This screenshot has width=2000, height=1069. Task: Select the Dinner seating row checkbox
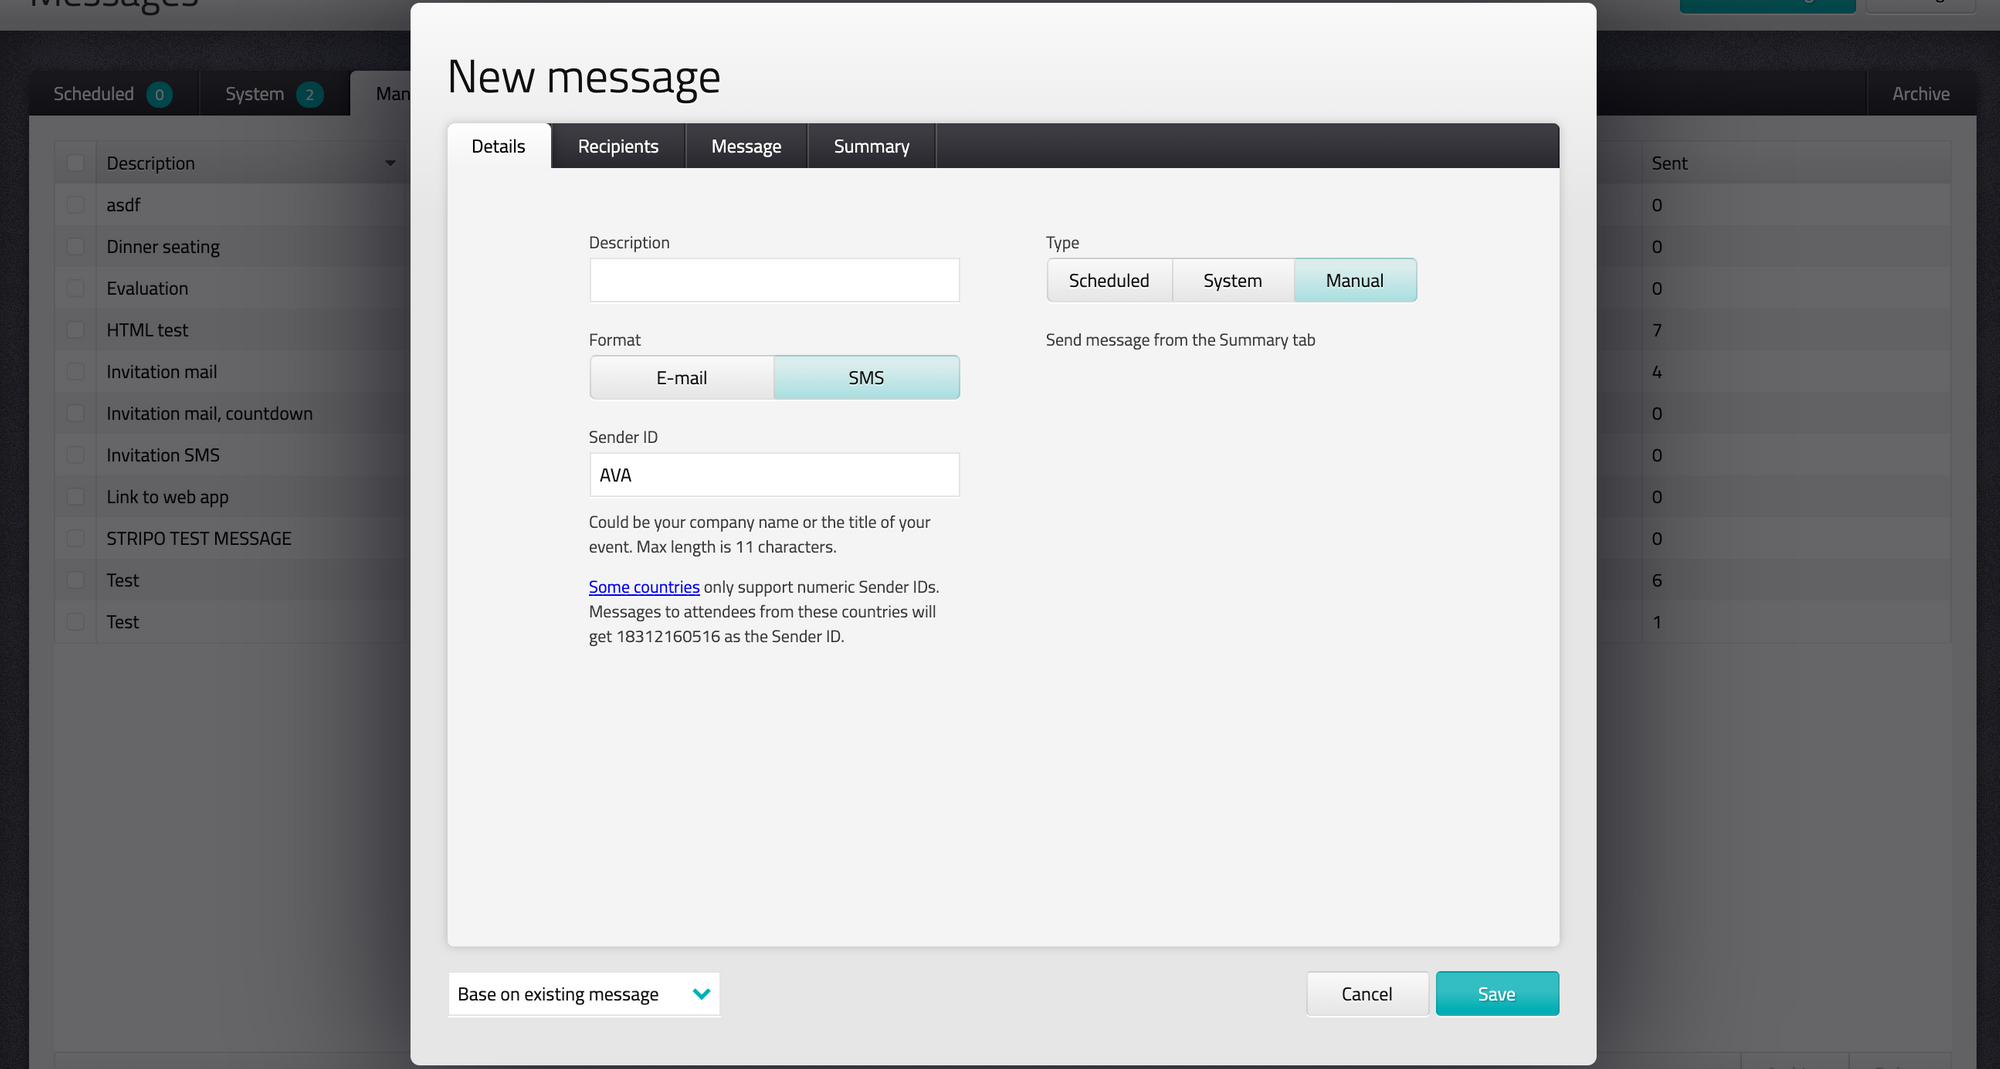tap(76, 247)
